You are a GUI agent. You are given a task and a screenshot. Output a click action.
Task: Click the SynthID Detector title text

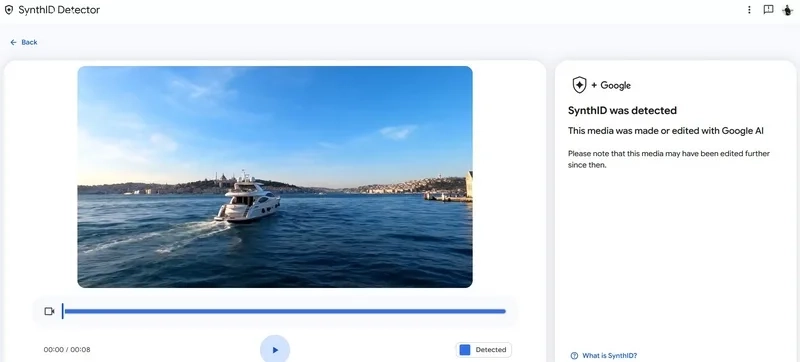tap(59, 10)
